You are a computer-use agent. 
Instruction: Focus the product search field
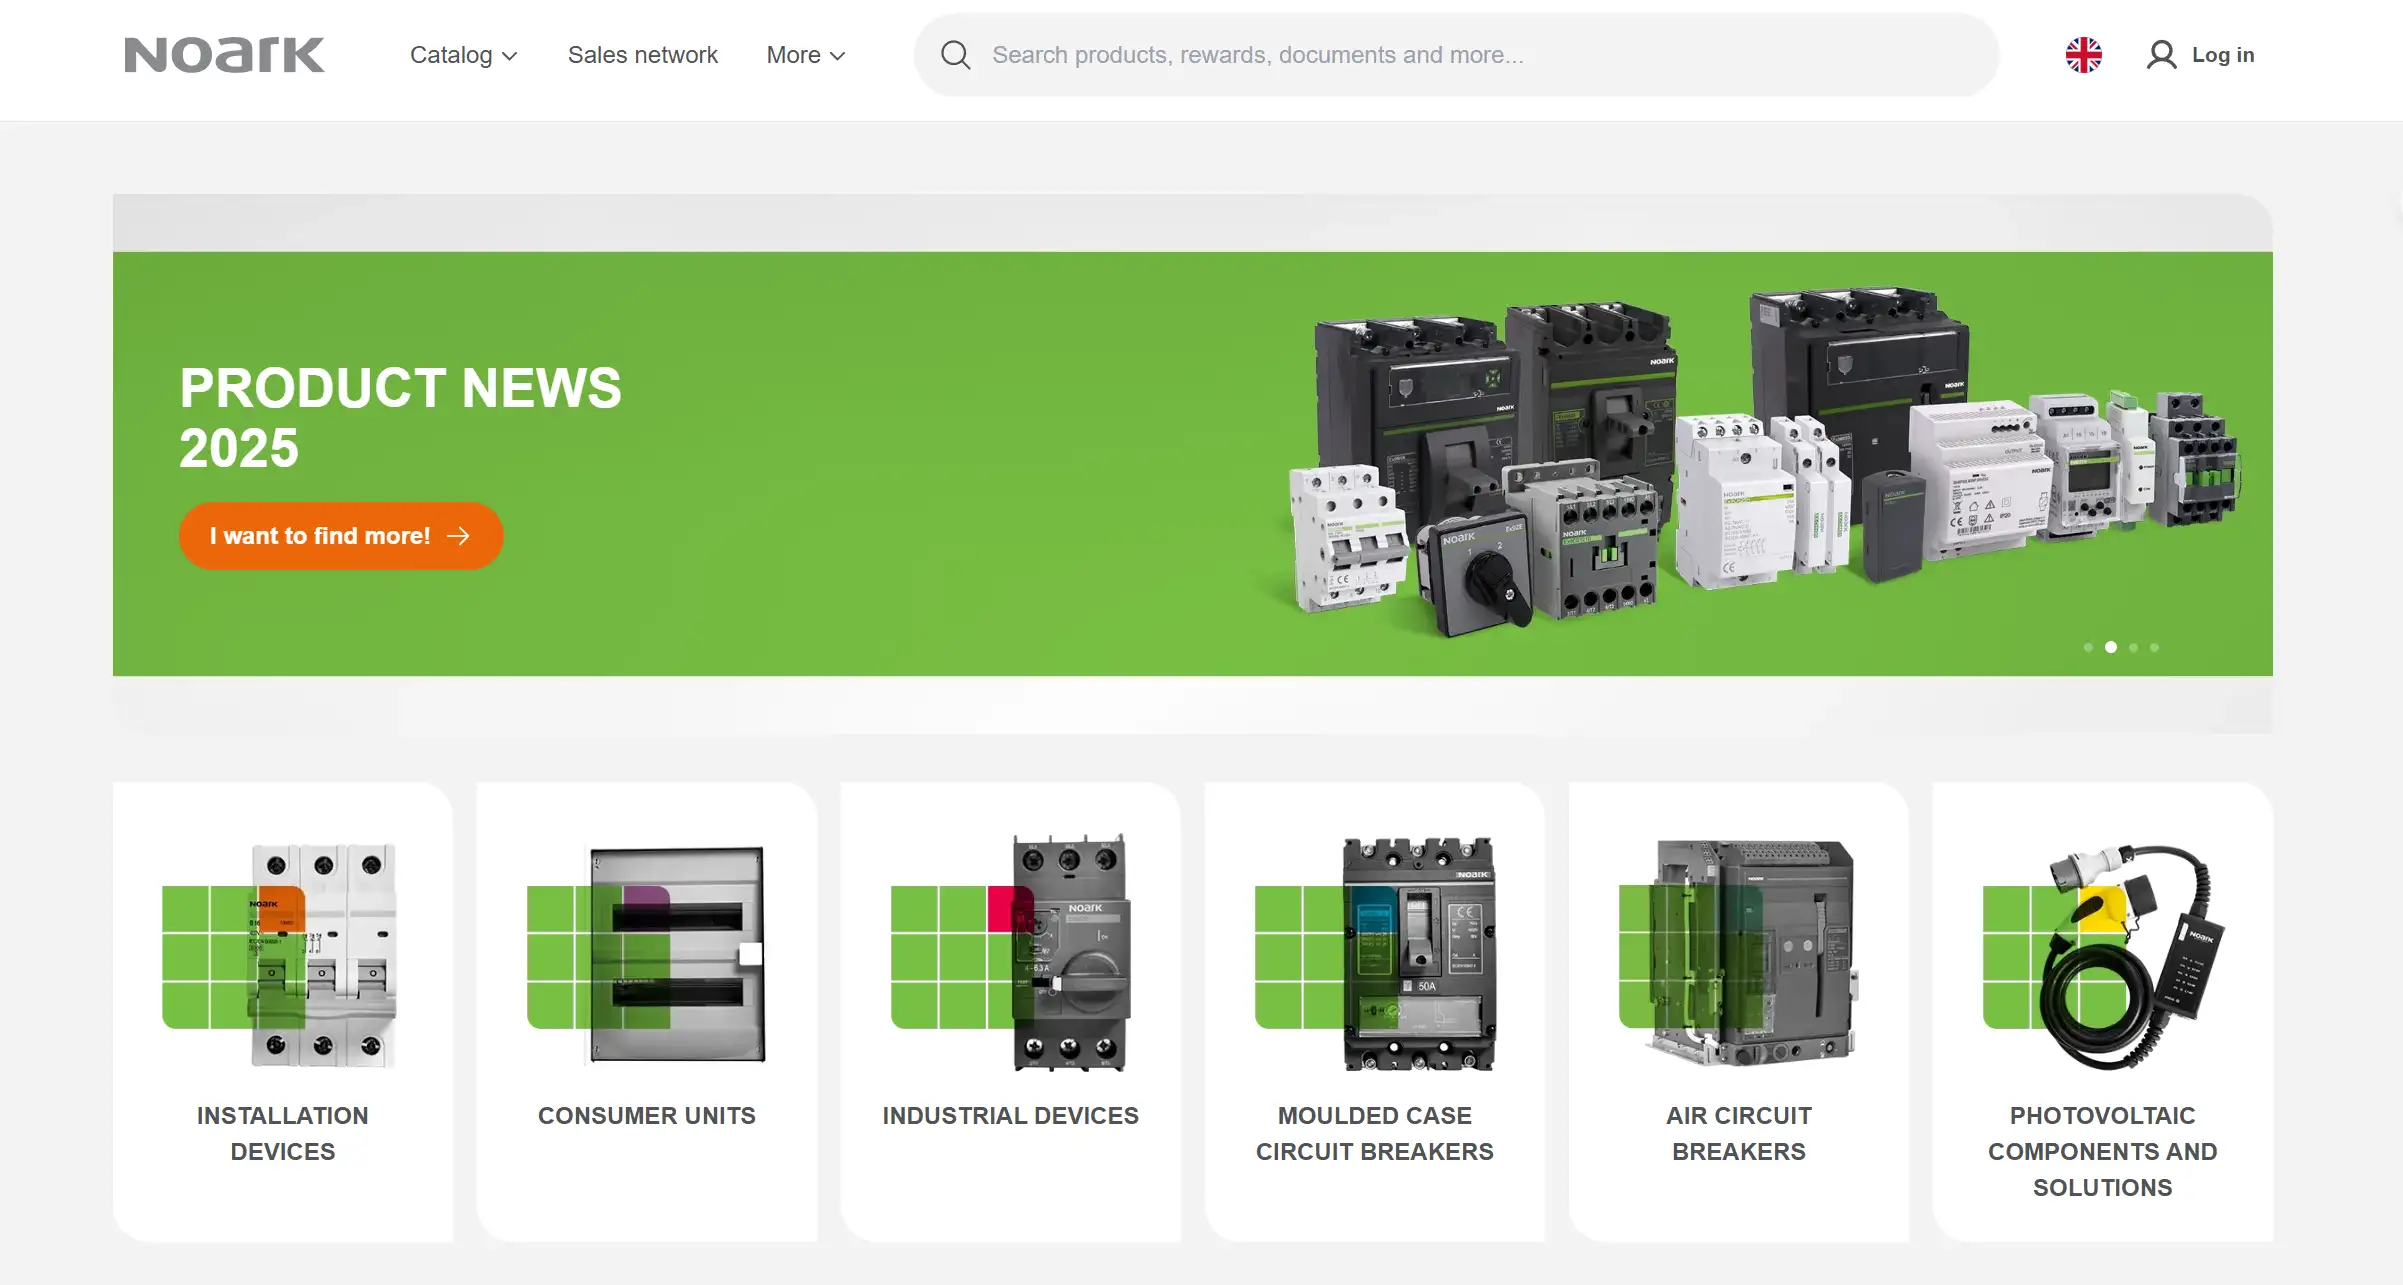1456,55
